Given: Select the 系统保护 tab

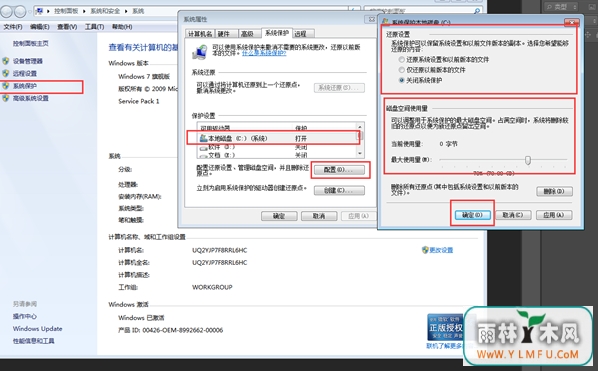Looking at the screenshot, I should pyautogui.click(x=277, y=33).
